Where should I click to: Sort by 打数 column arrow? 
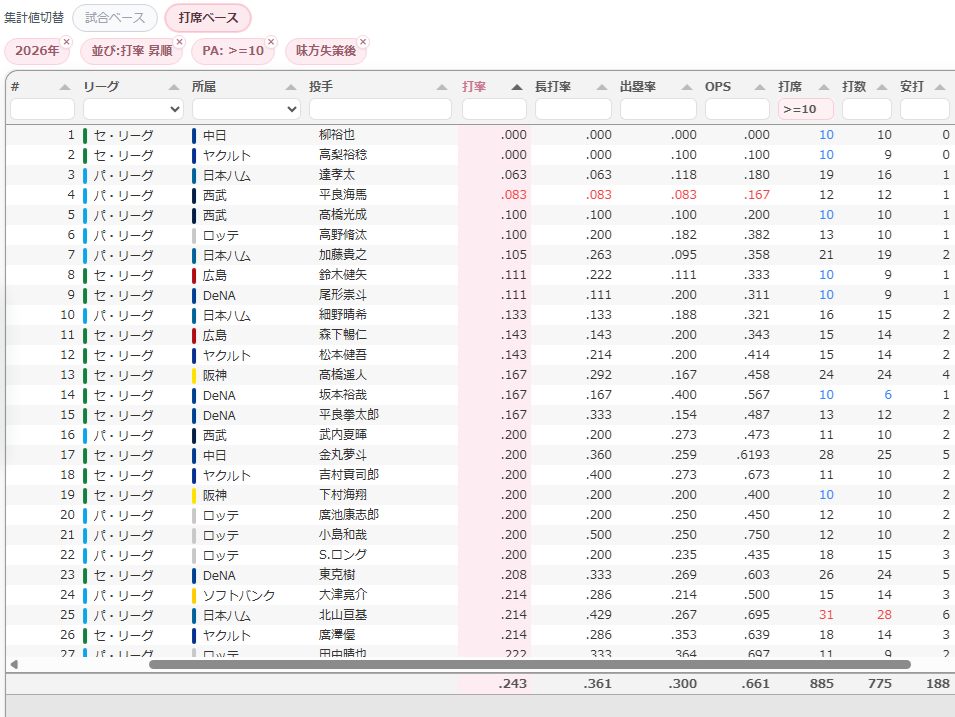(881, 87)
